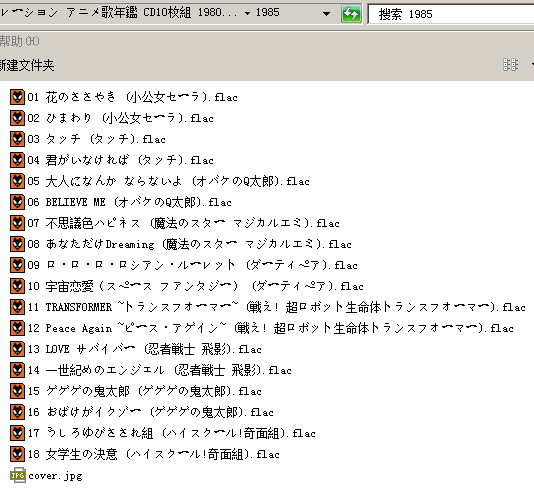
Task: Select the cover.jpg image file icon
Action: click(18, 475)
